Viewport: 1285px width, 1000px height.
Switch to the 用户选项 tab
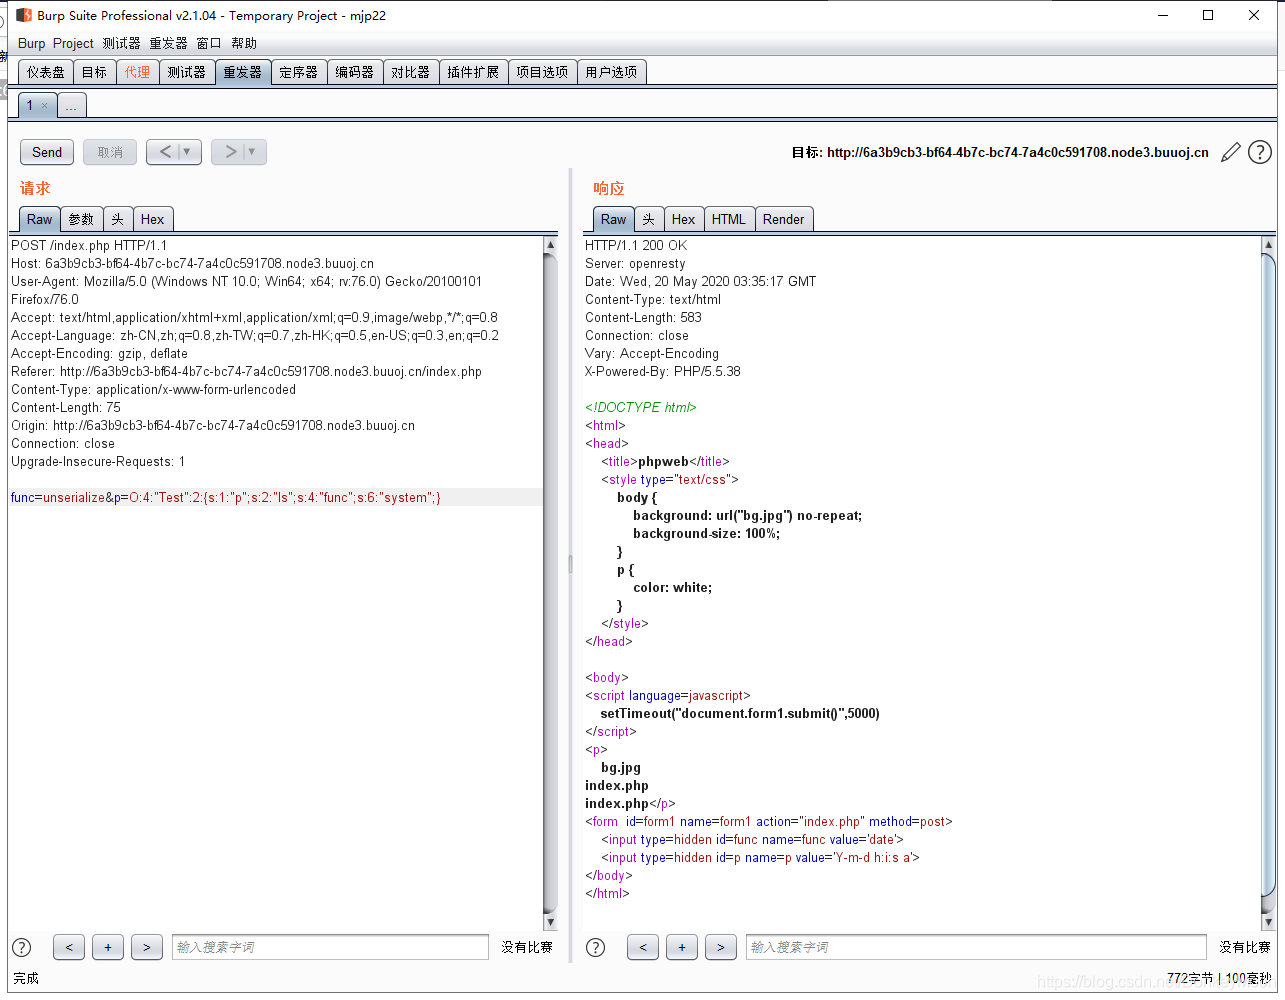[x=612, y=72]
